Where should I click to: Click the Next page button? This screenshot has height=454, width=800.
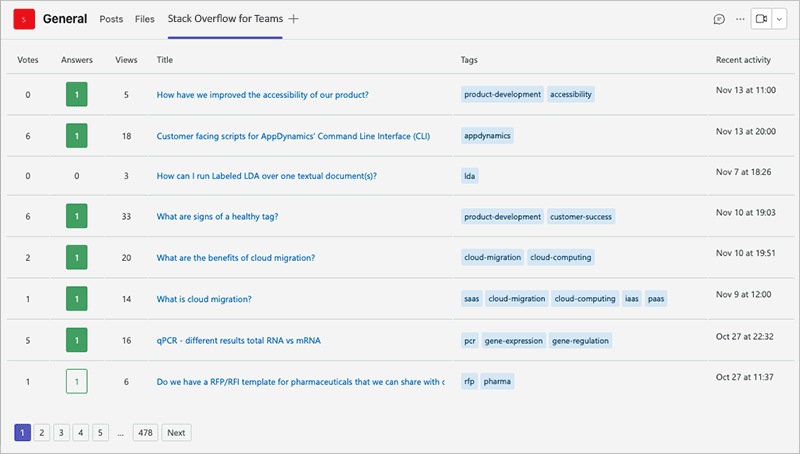point(176,432)
